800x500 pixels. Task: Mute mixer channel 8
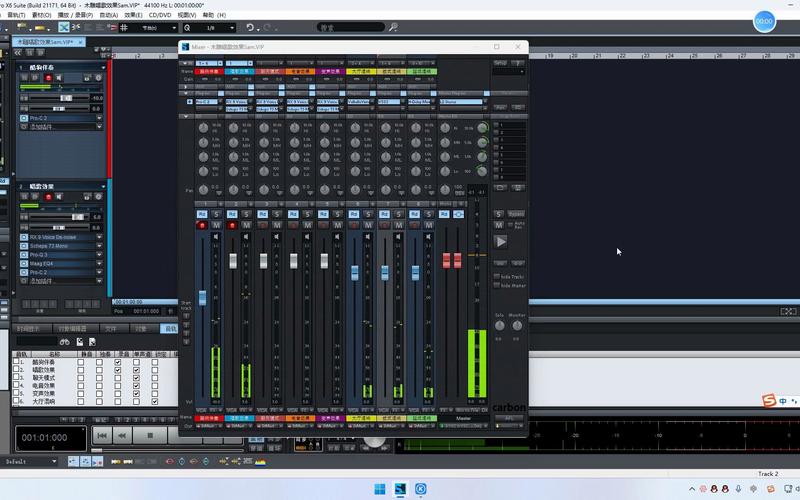429,225
